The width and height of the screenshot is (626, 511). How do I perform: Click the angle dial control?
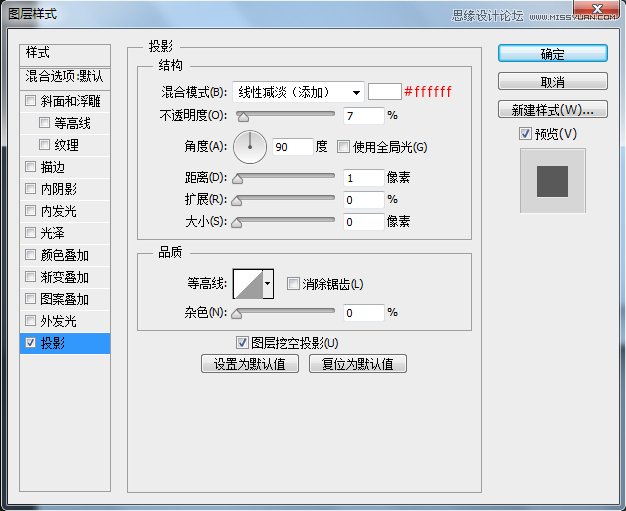[x=250, y=147]
